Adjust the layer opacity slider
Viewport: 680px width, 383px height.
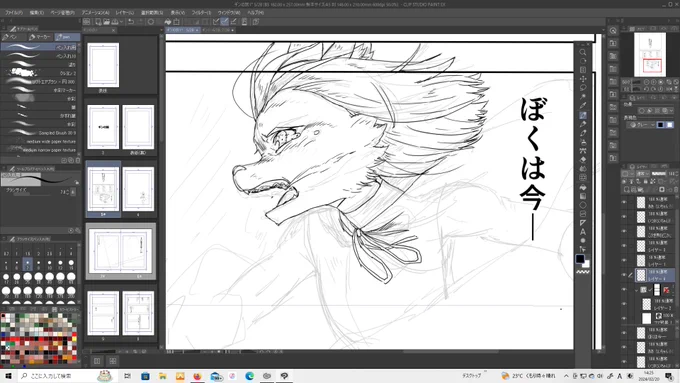[658, 173]
